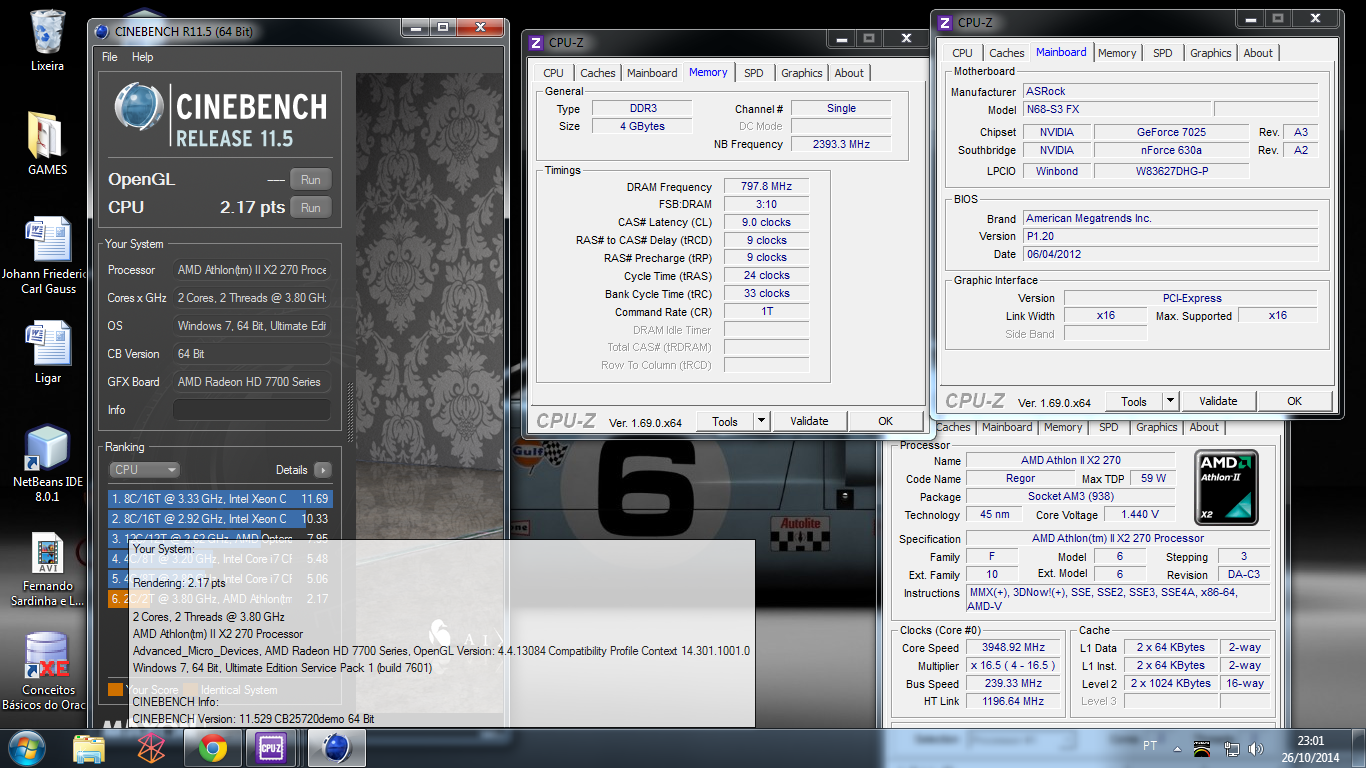Click the pink geometric app taskbar icon
Screen dimensions: 1366x768
point(151,747)
